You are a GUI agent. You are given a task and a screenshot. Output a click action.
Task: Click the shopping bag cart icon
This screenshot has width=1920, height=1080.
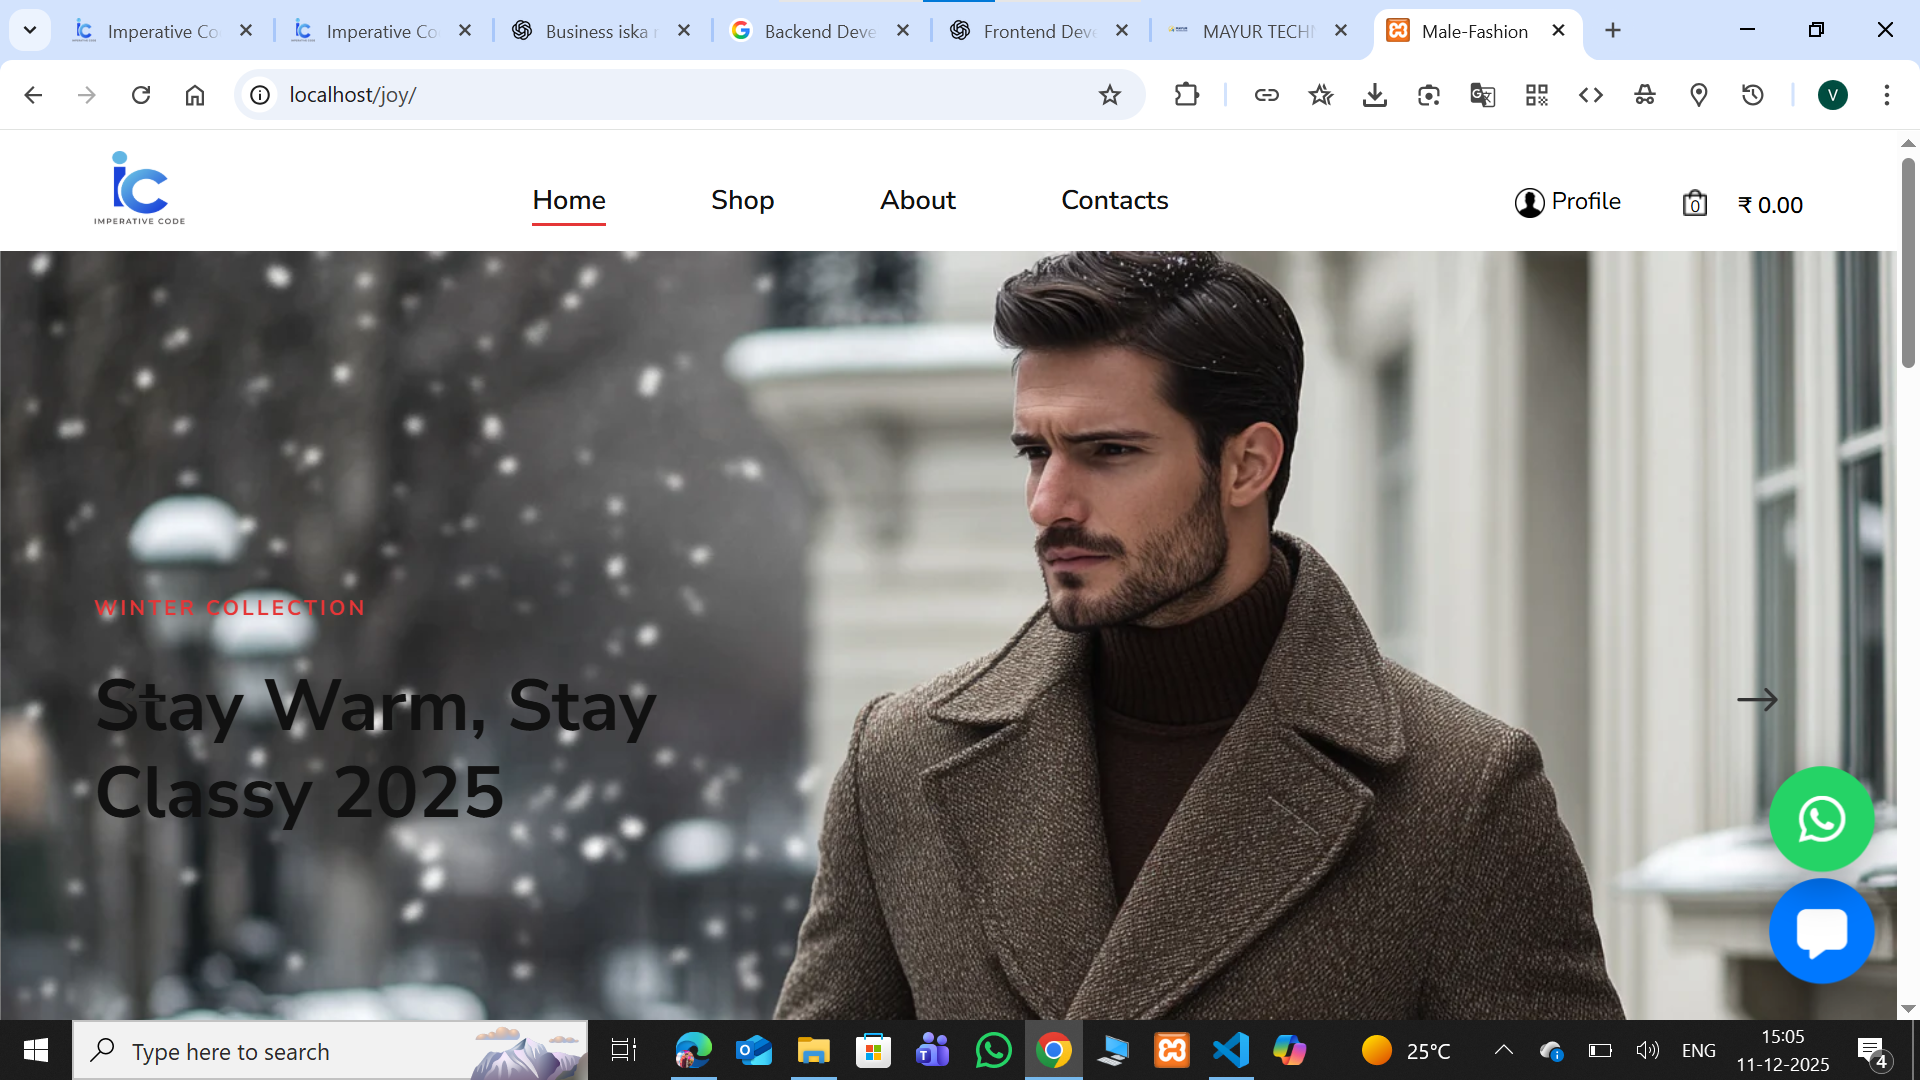point(1694,203)
